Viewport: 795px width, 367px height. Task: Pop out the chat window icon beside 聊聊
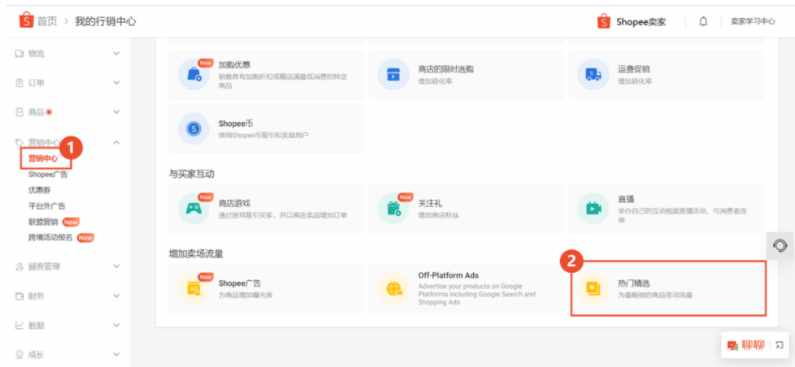779,345
